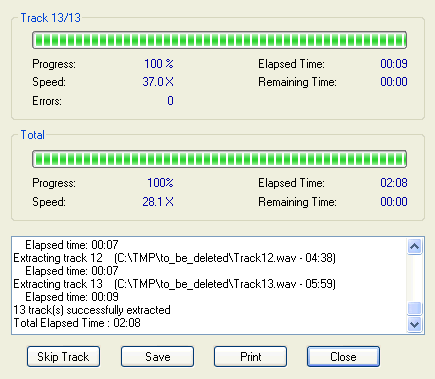
Task: Print the extraction log
Action: point(250,357)
